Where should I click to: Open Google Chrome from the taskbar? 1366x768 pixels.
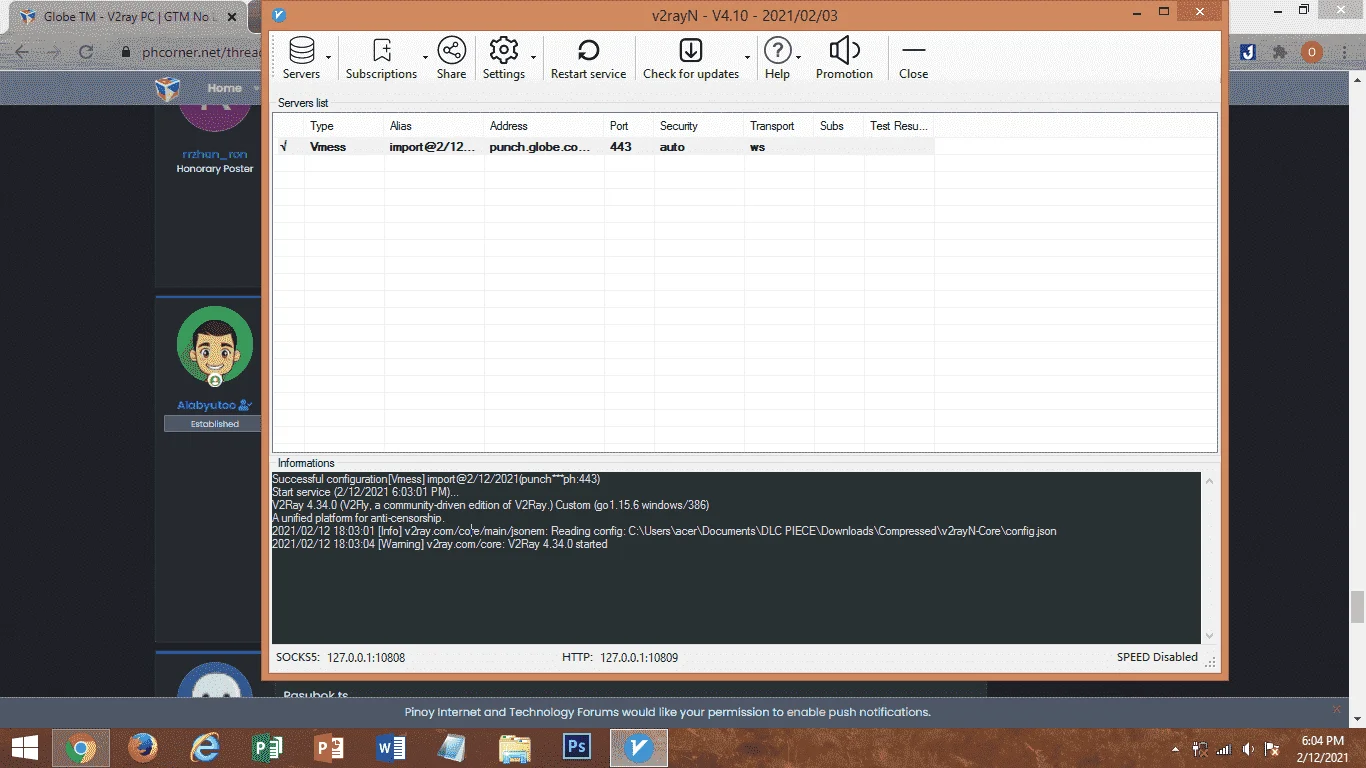pyautogui.click(x=81, y=748)
